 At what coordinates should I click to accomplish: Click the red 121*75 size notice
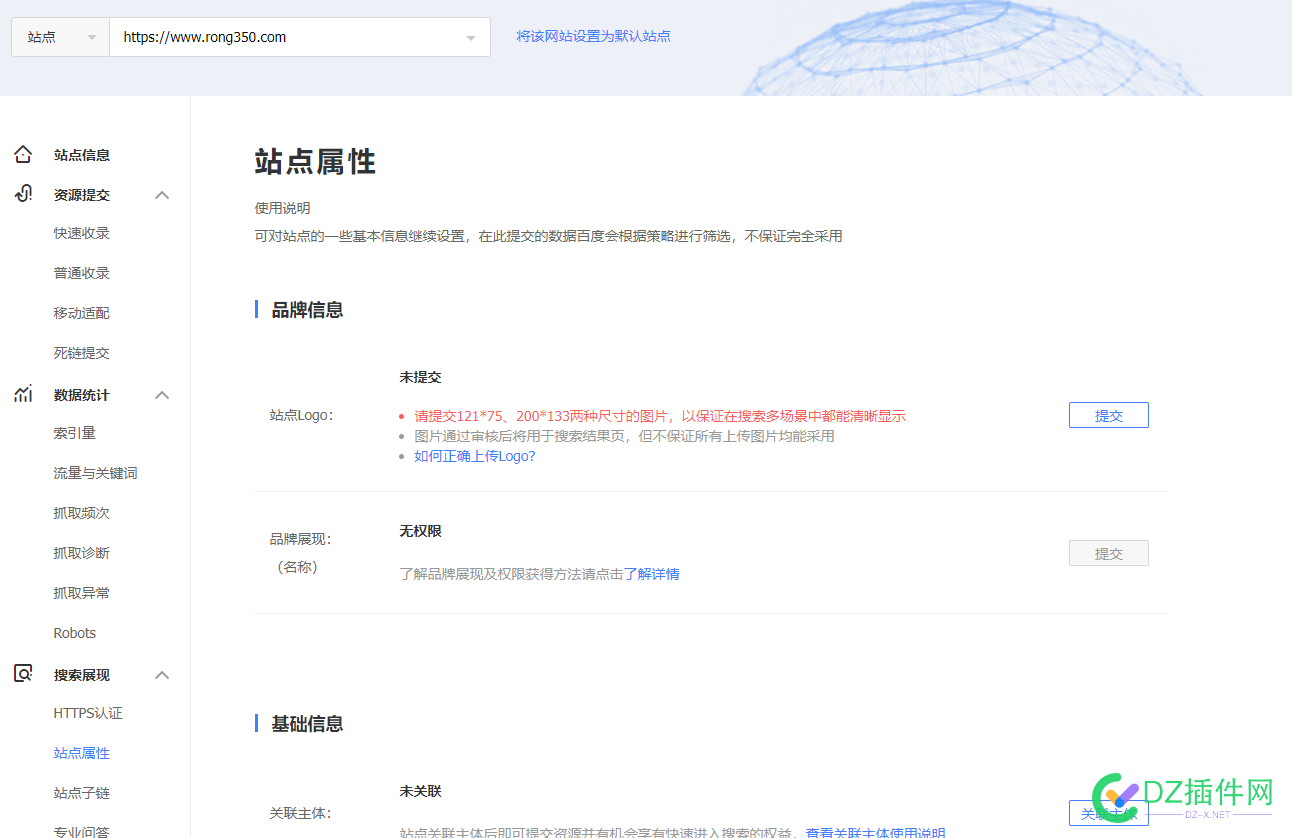pyautogui.click(x=660, y=416)
